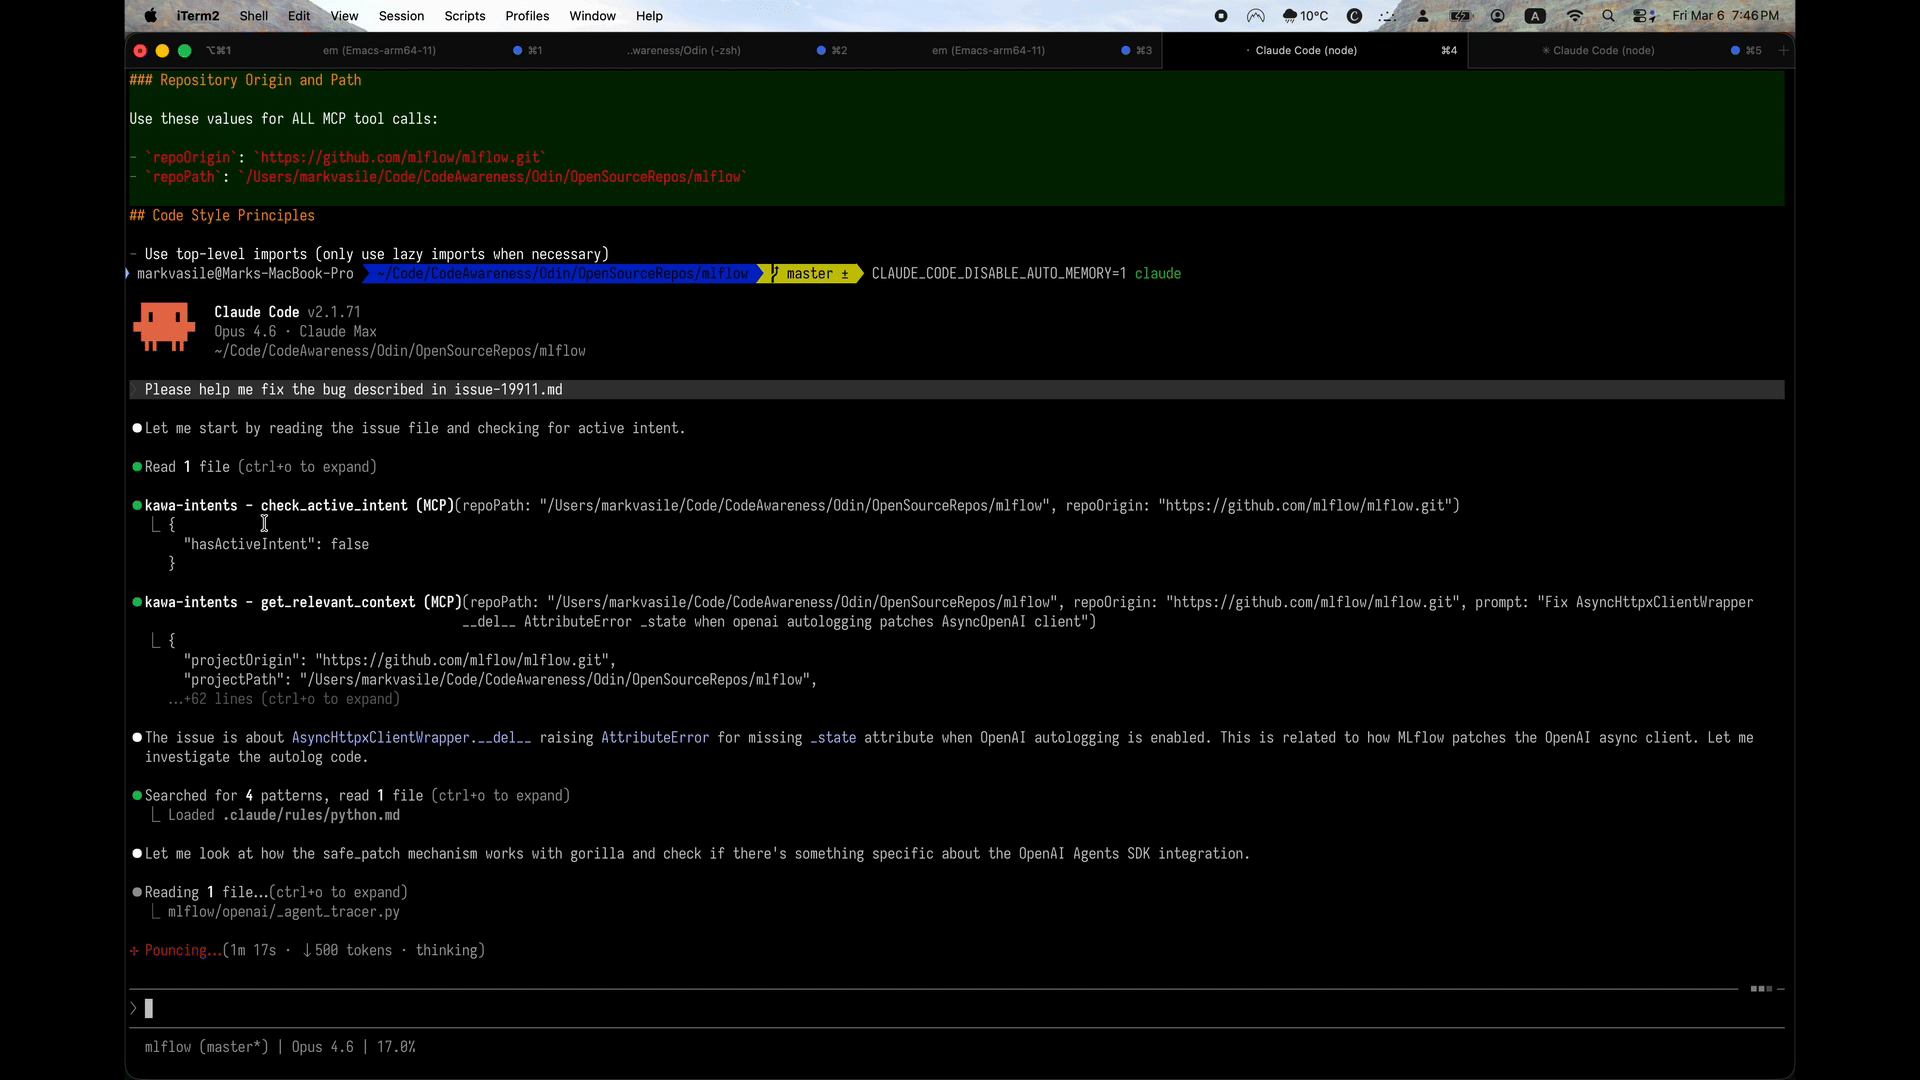Open Control Center

1642,16
